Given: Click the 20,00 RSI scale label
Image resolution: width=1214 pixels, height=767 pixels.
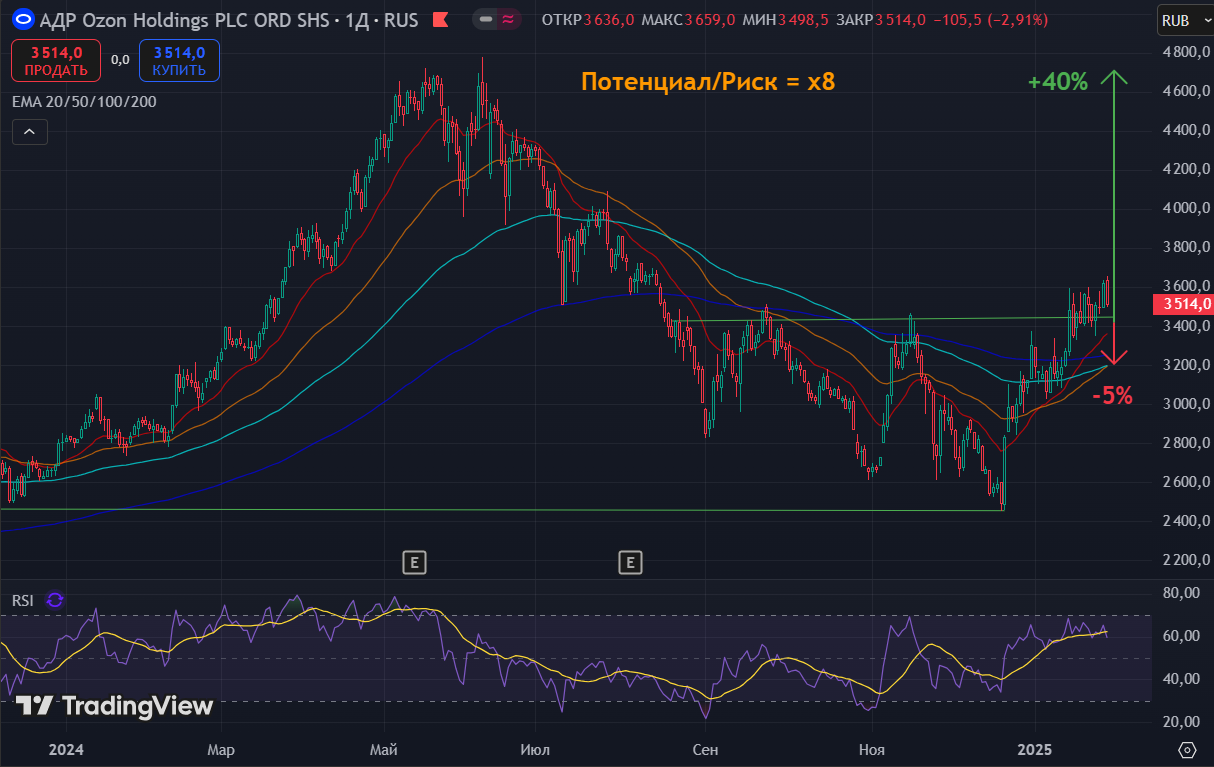Looking at the screenshot, I should point(1181,721).
